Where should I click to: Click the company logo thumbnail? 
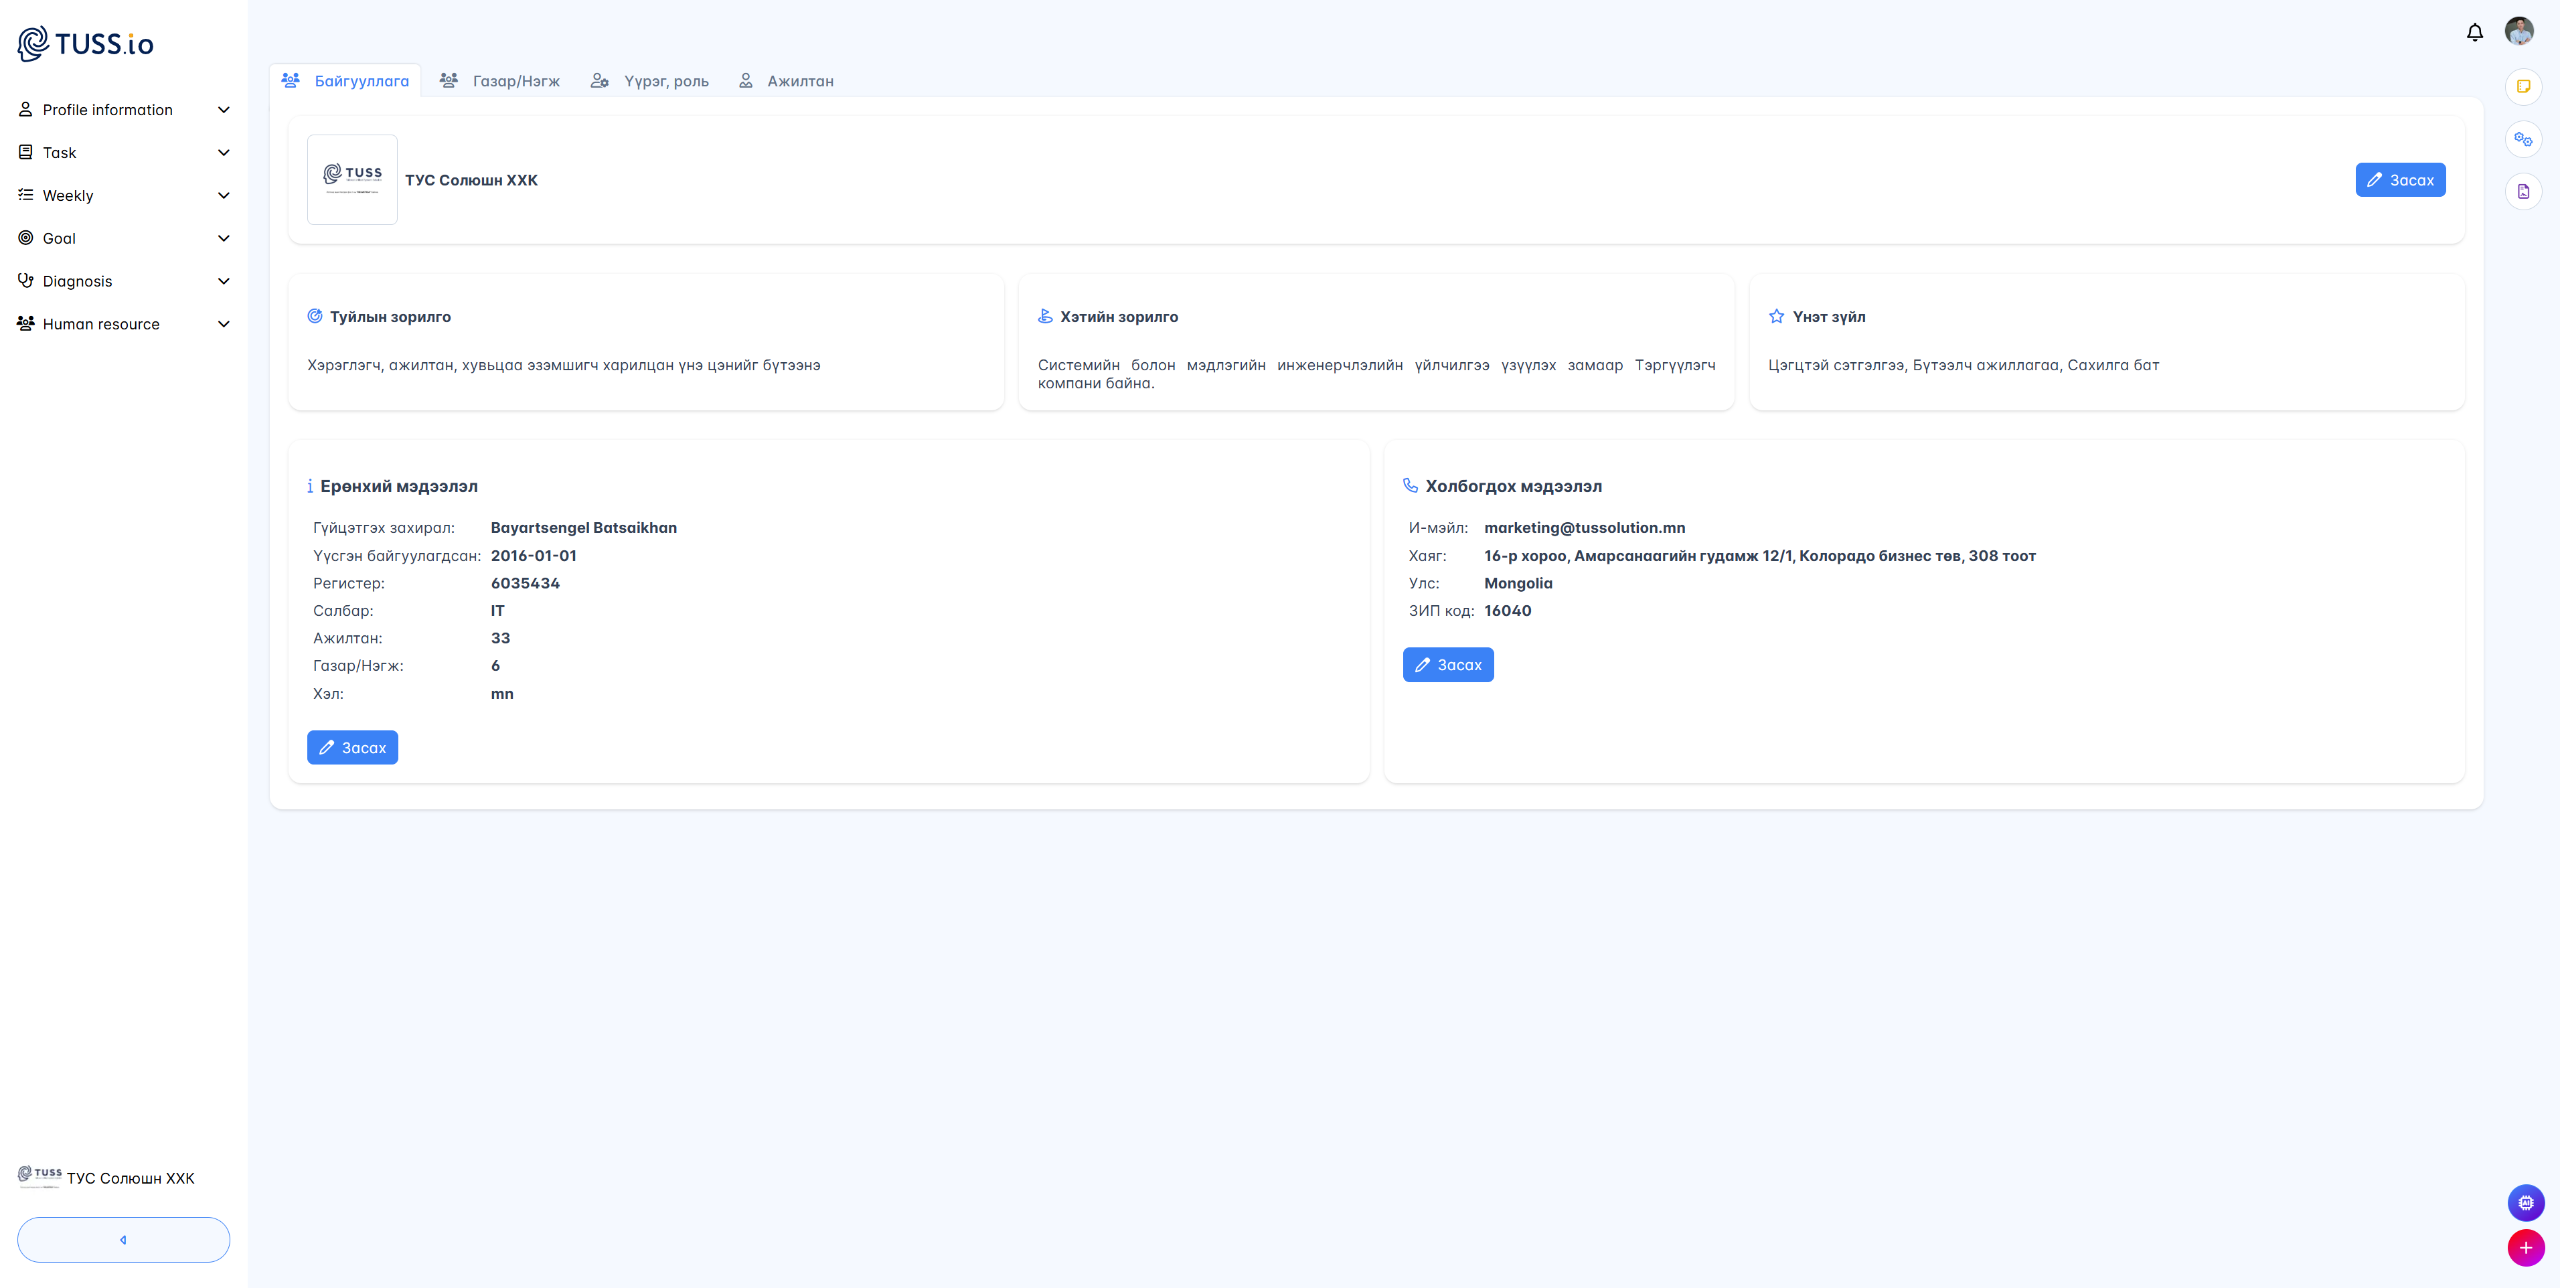coord(352,179)
